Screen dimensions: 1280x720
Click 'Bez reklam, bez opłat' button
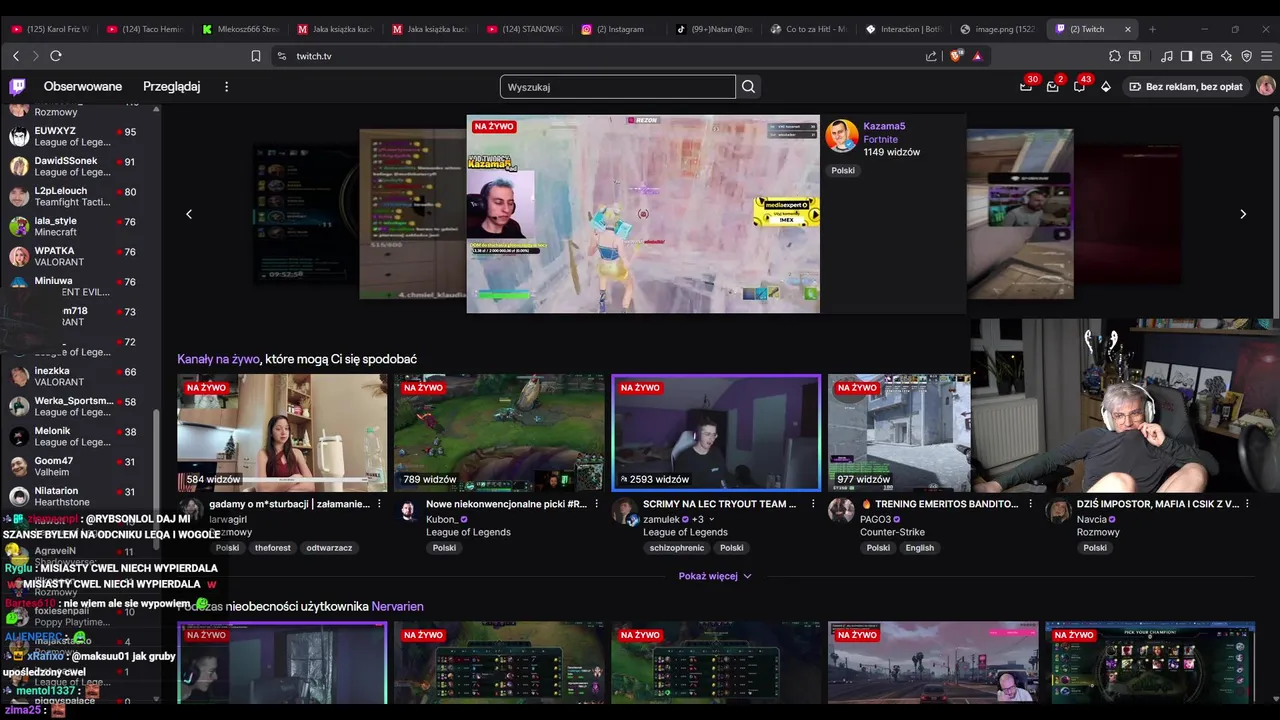point(1186,87)
